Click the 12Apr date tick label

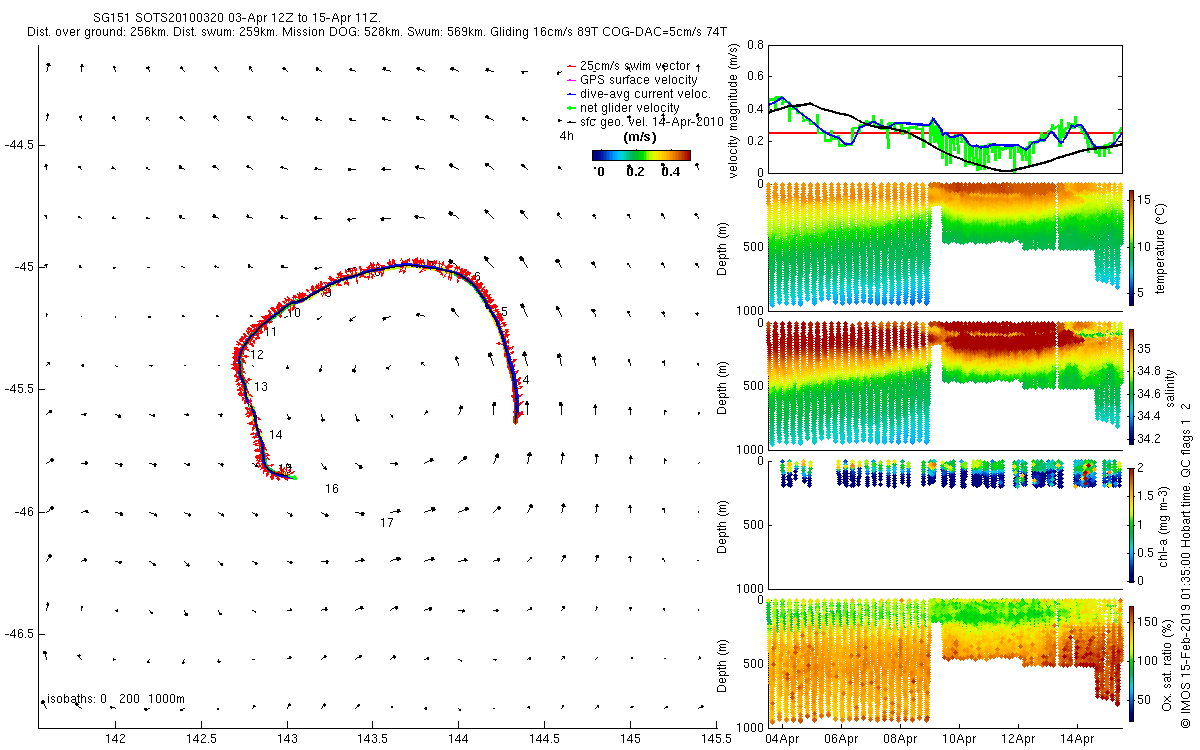[1018, 738]
